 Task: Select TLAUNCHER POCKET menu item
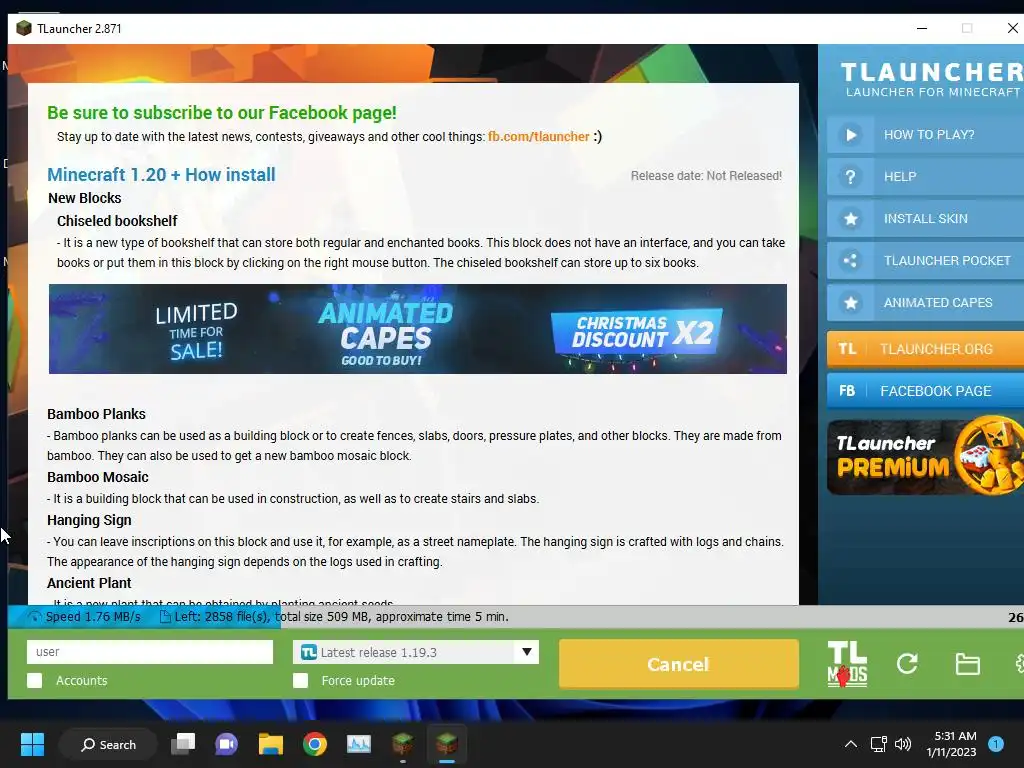pos(925,261)
